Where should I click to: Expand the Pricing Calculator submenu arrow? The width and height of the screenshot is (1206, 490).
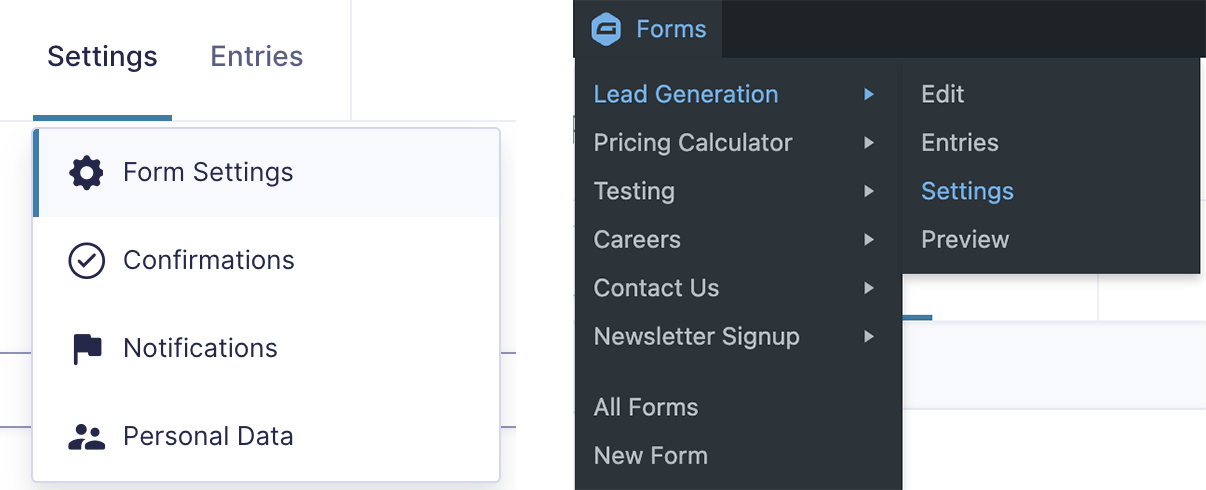[x=869, y=143]
